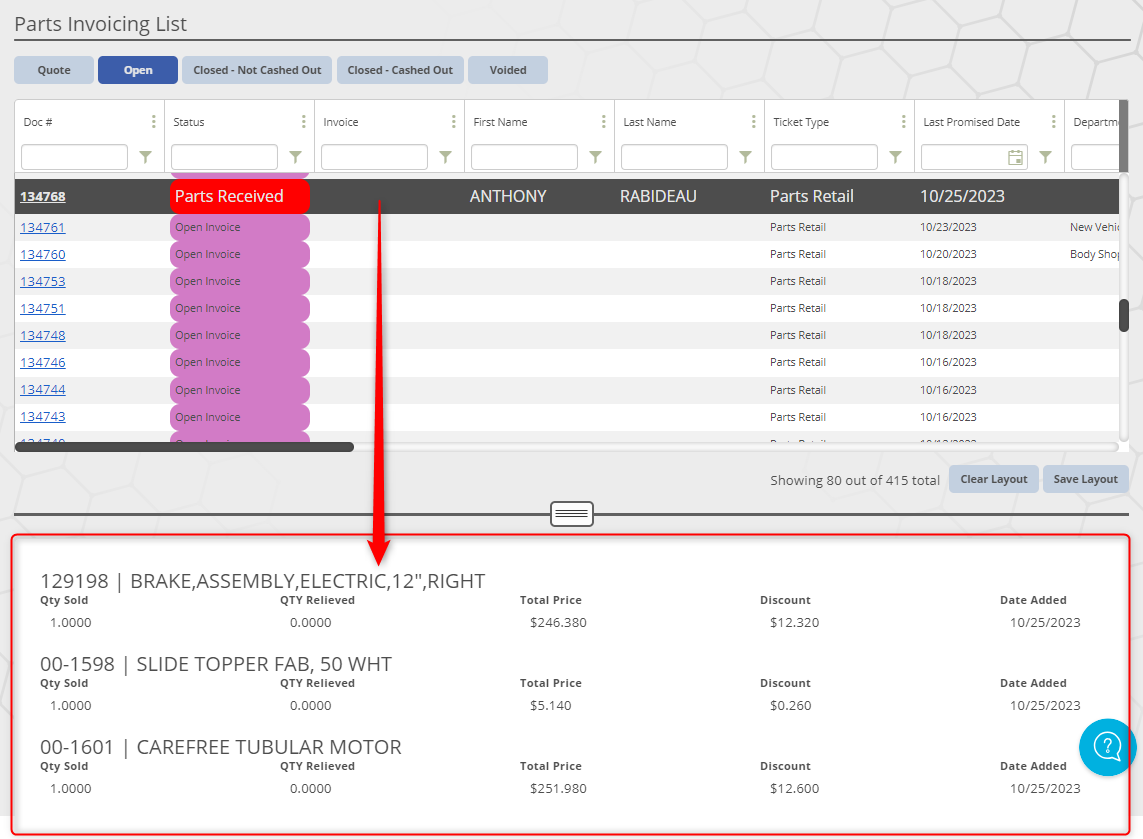This screenshot has width=1143, height=839.
Task: Open the Last Name column options menu
Action: (754, 122)
